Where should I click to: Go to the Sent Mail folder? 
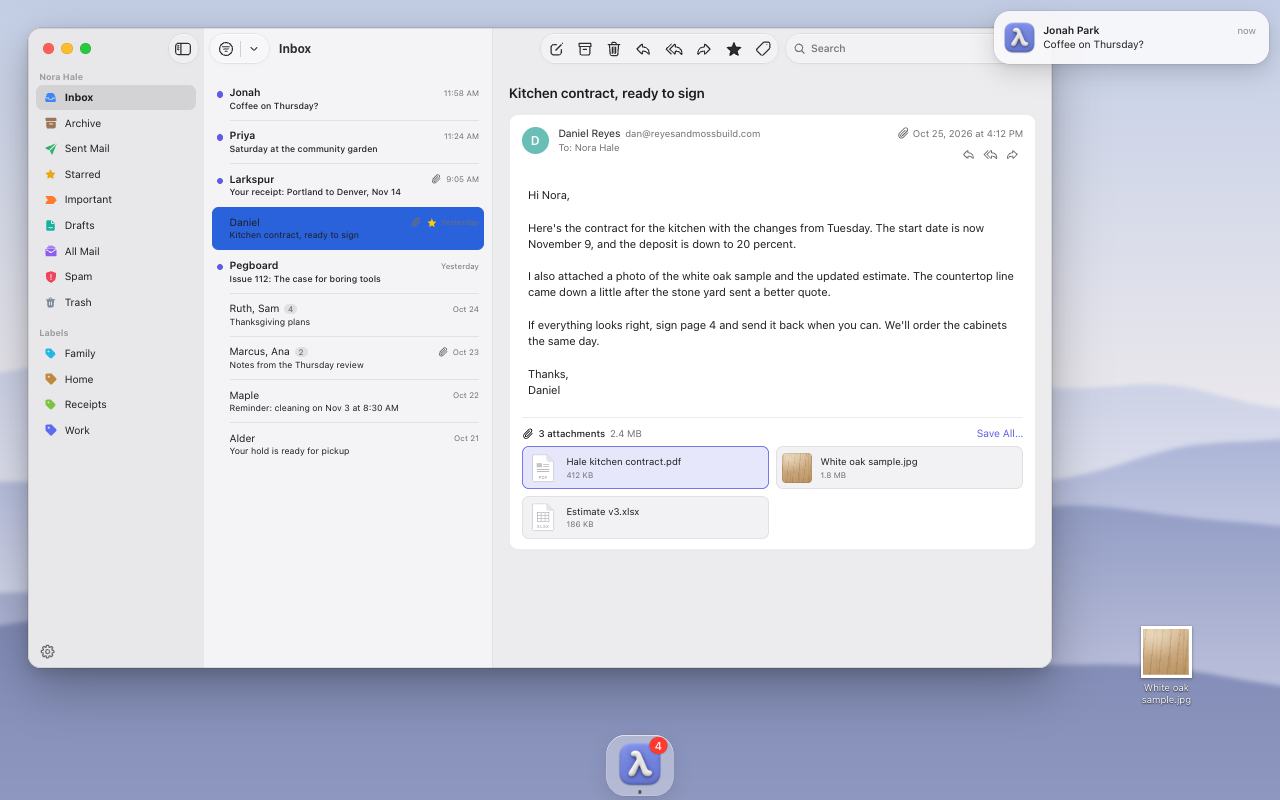[116, 148]
